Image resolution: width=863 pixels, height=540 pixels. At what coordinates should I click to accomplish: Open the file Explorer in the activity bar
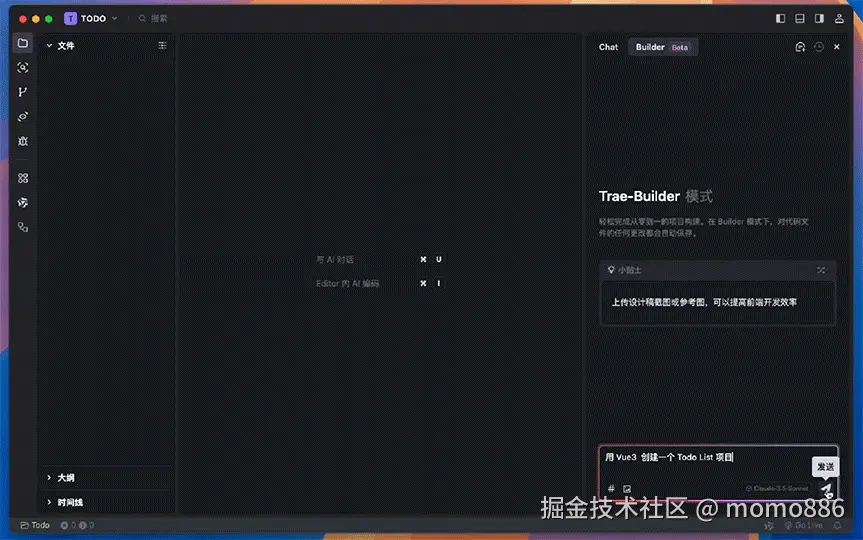tap(23, 43)
